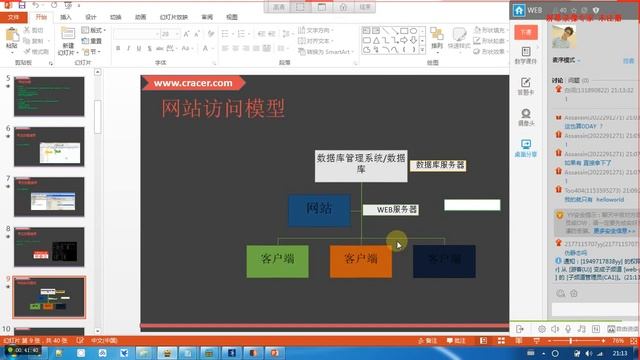Screen dimensions: 640x360
Task: Click Convert to SmartArt button
Action: [x=325, y=52]
